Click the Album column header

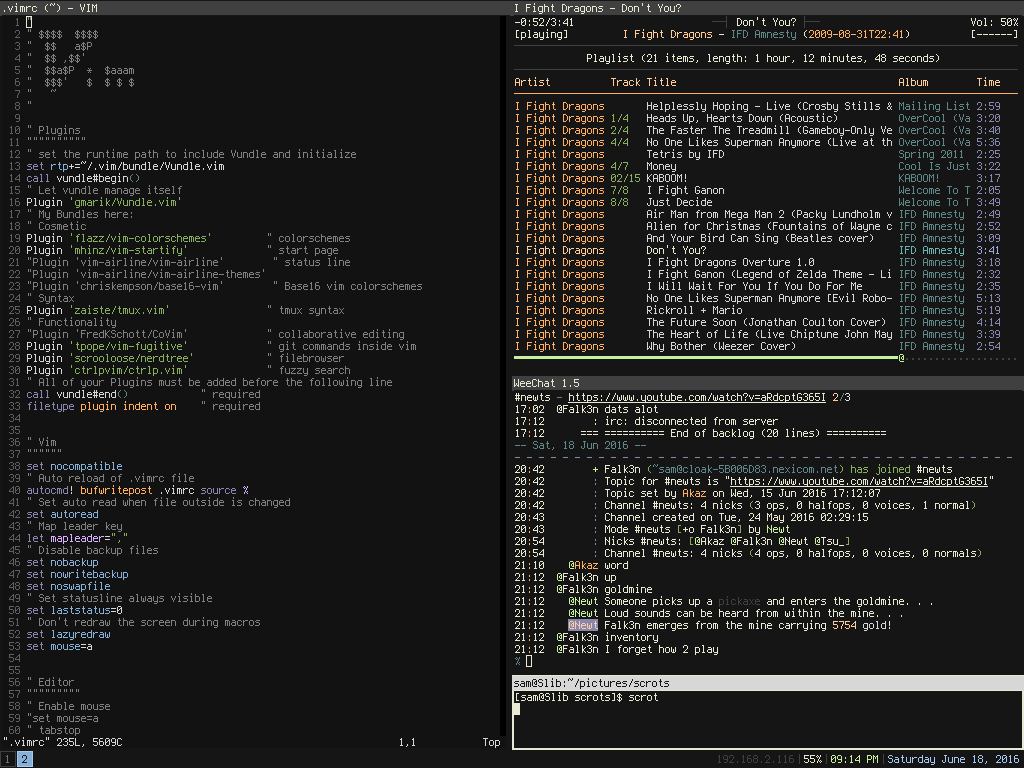pos(913,82)
